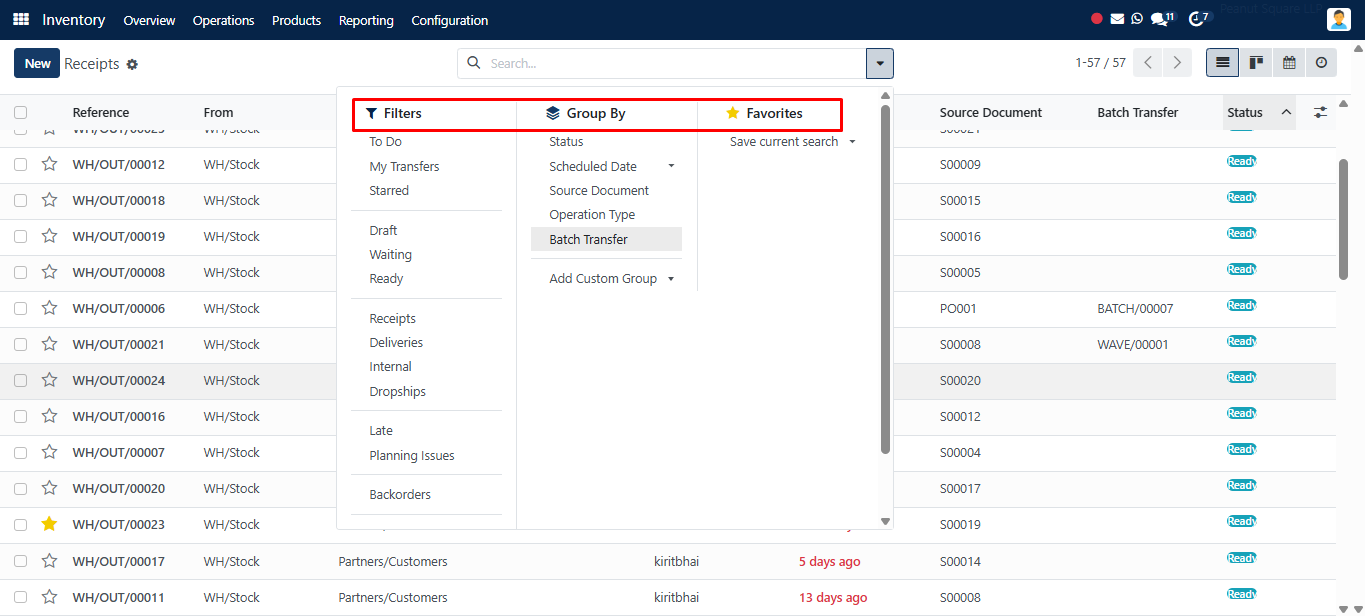The width and height of the screenshot is (1365, 616).
Task: Switch to list view
Action: click(x=1222, y=63)
